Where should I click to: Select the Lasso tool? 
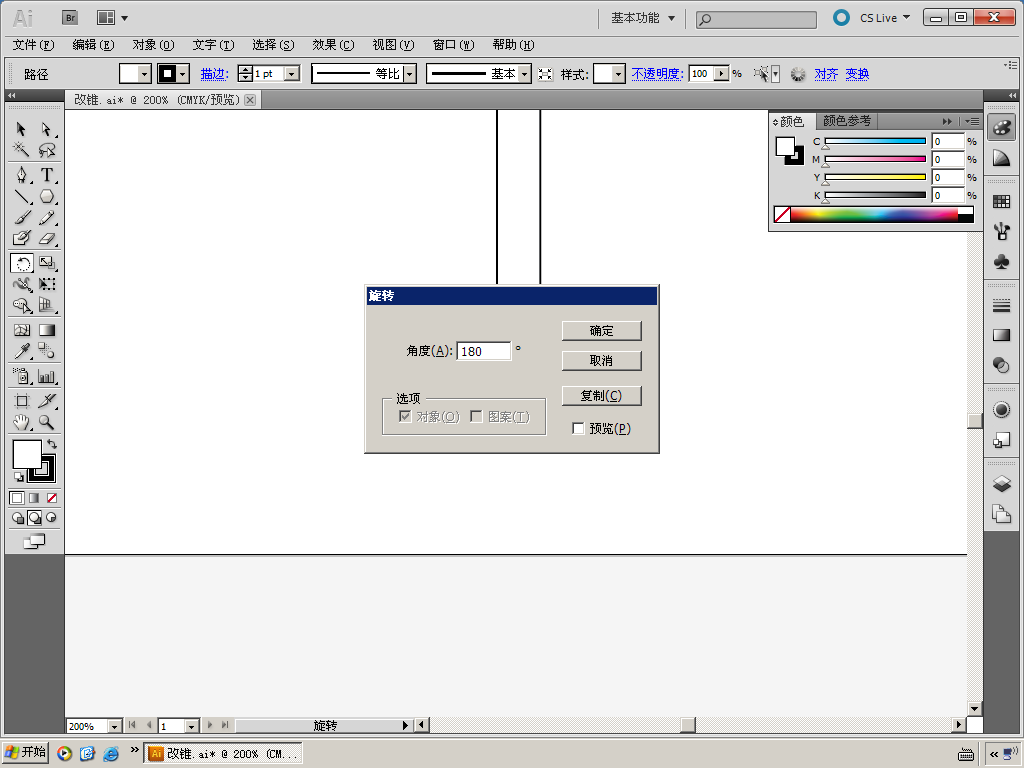click(x=46, y=150)
